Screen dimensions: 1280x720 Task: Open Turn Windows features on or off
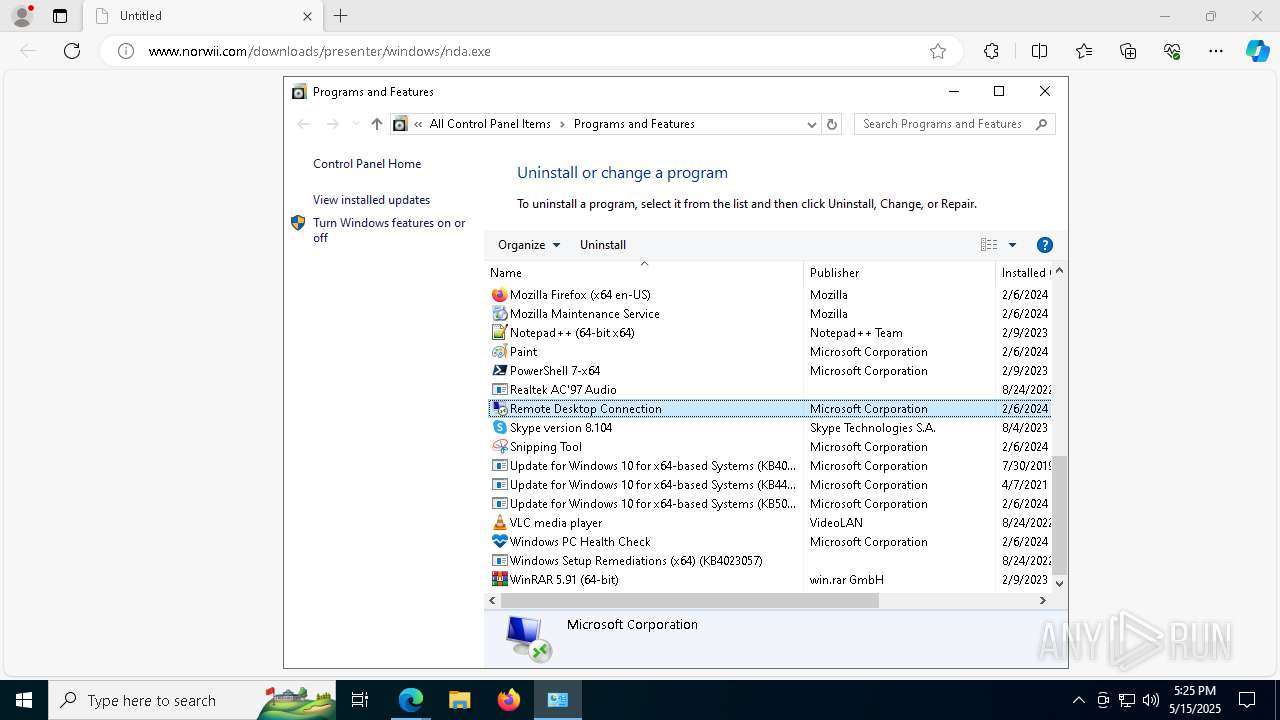pos(389,230)
